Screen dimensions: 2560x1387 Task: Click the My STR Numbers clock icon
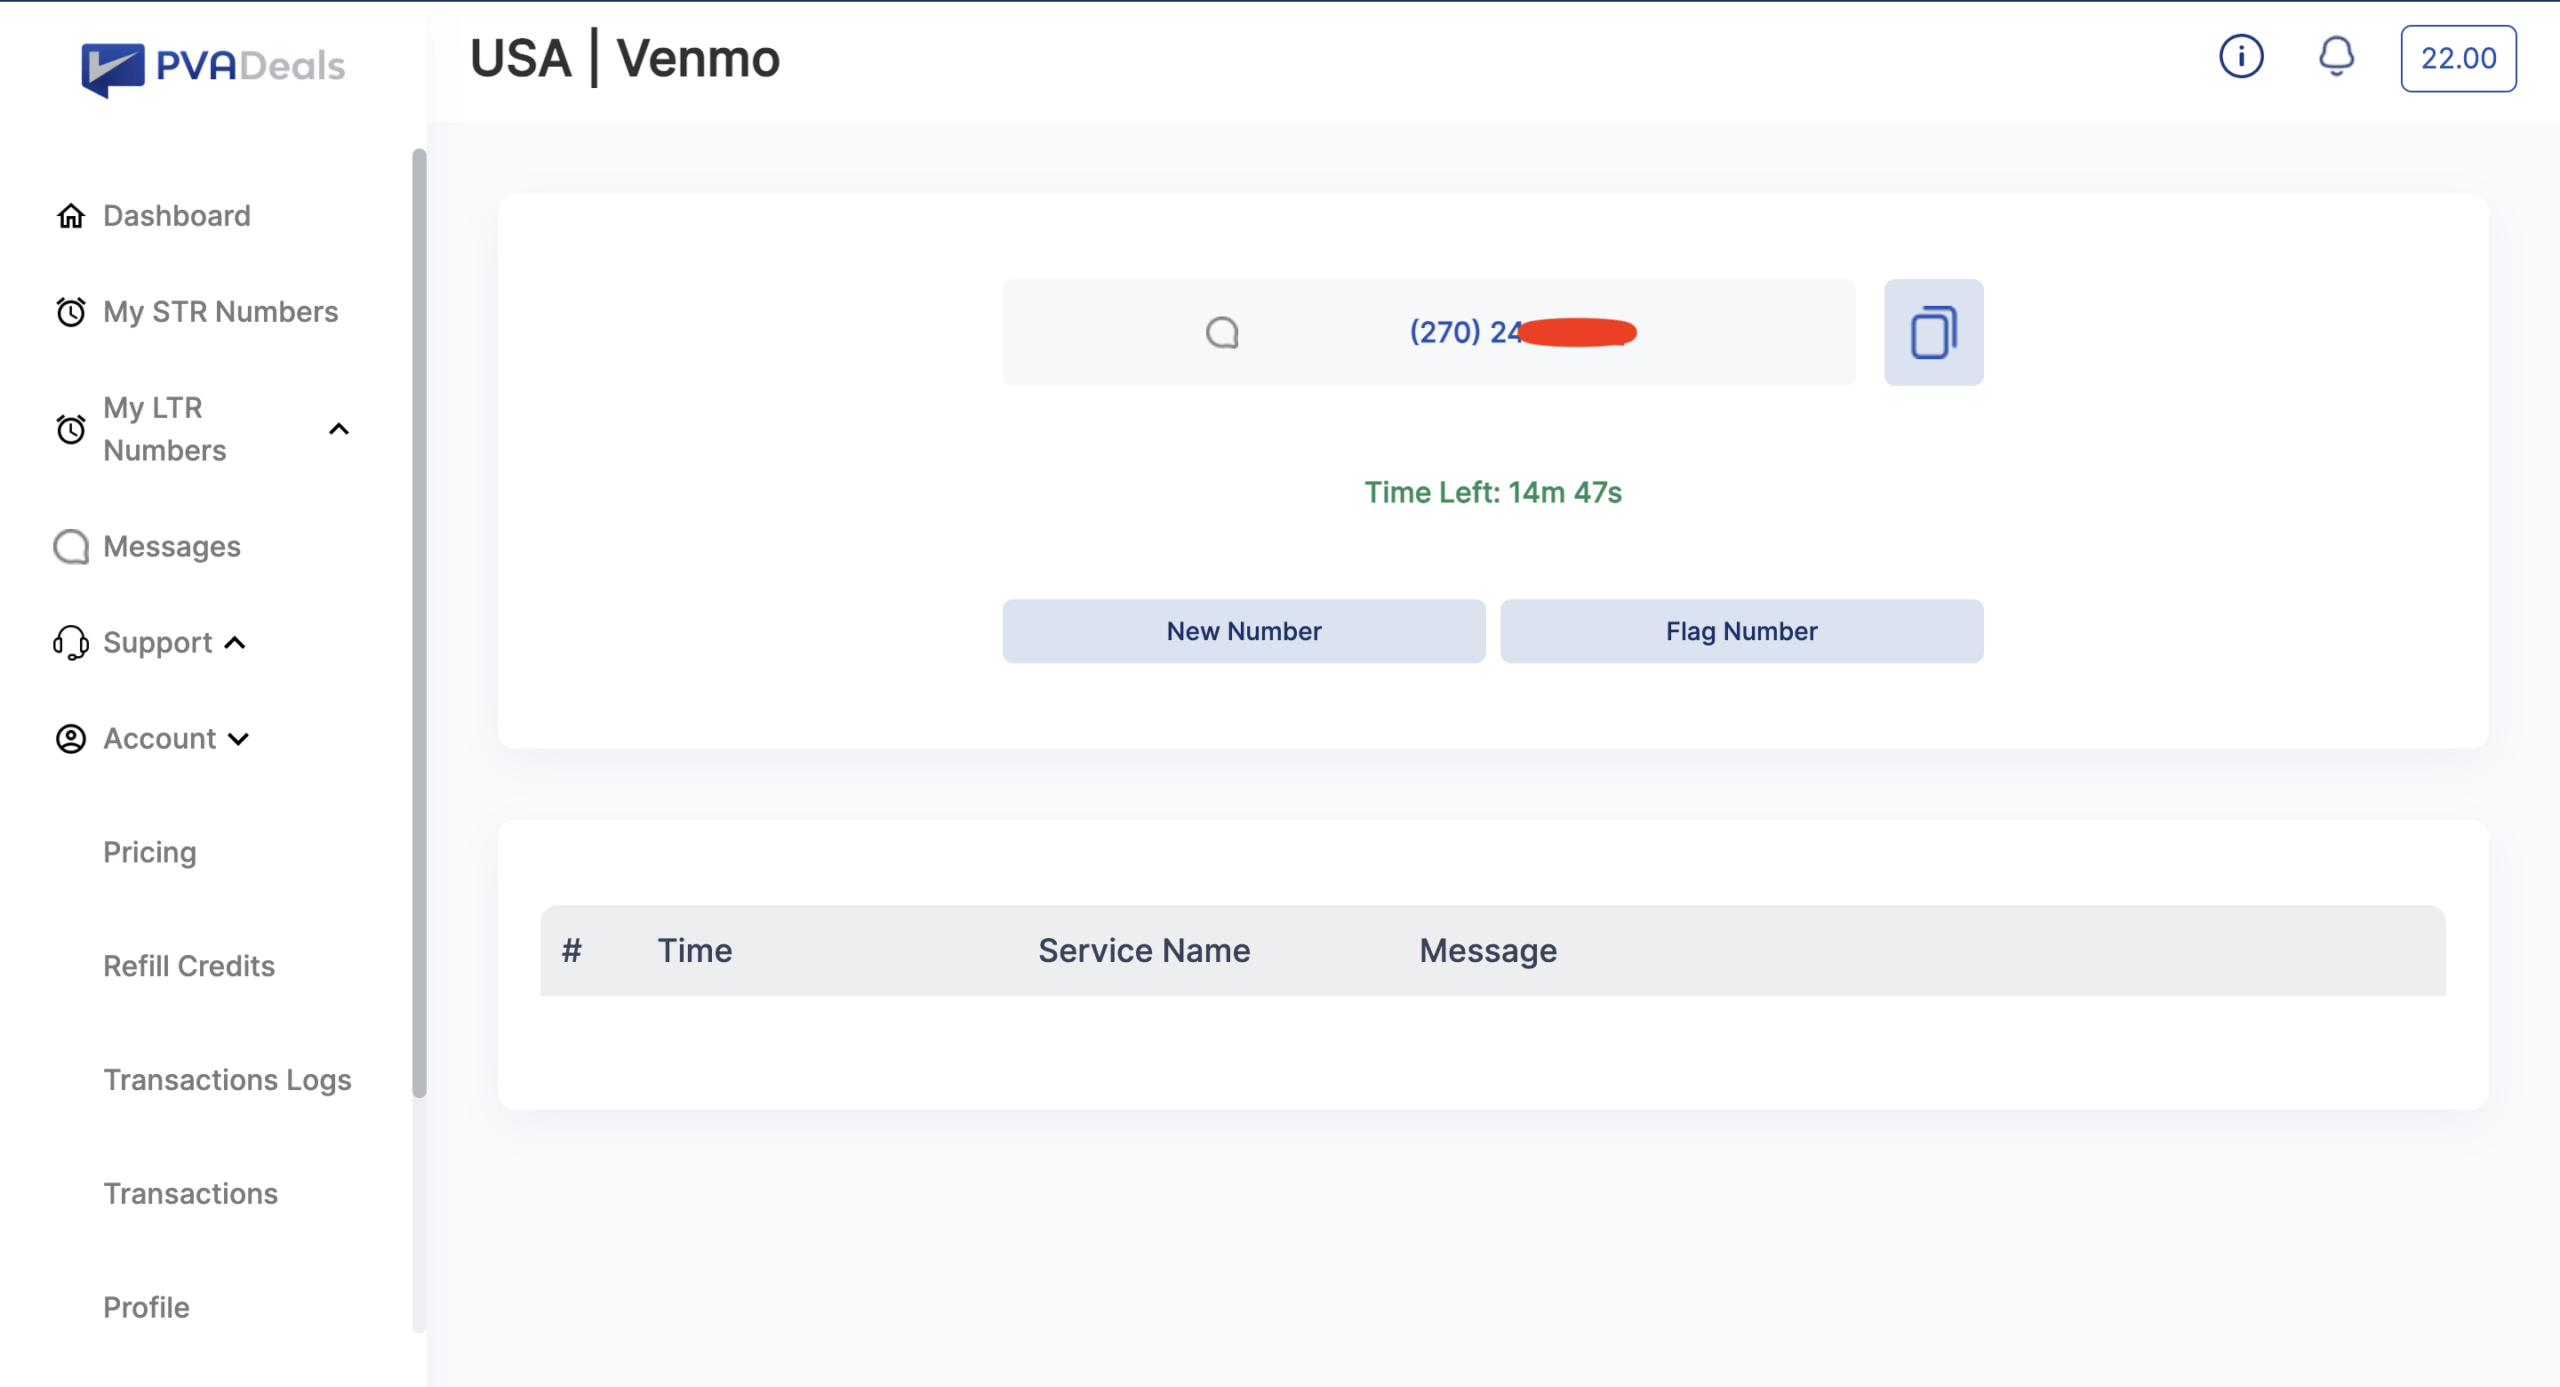[x=70, y=312]
